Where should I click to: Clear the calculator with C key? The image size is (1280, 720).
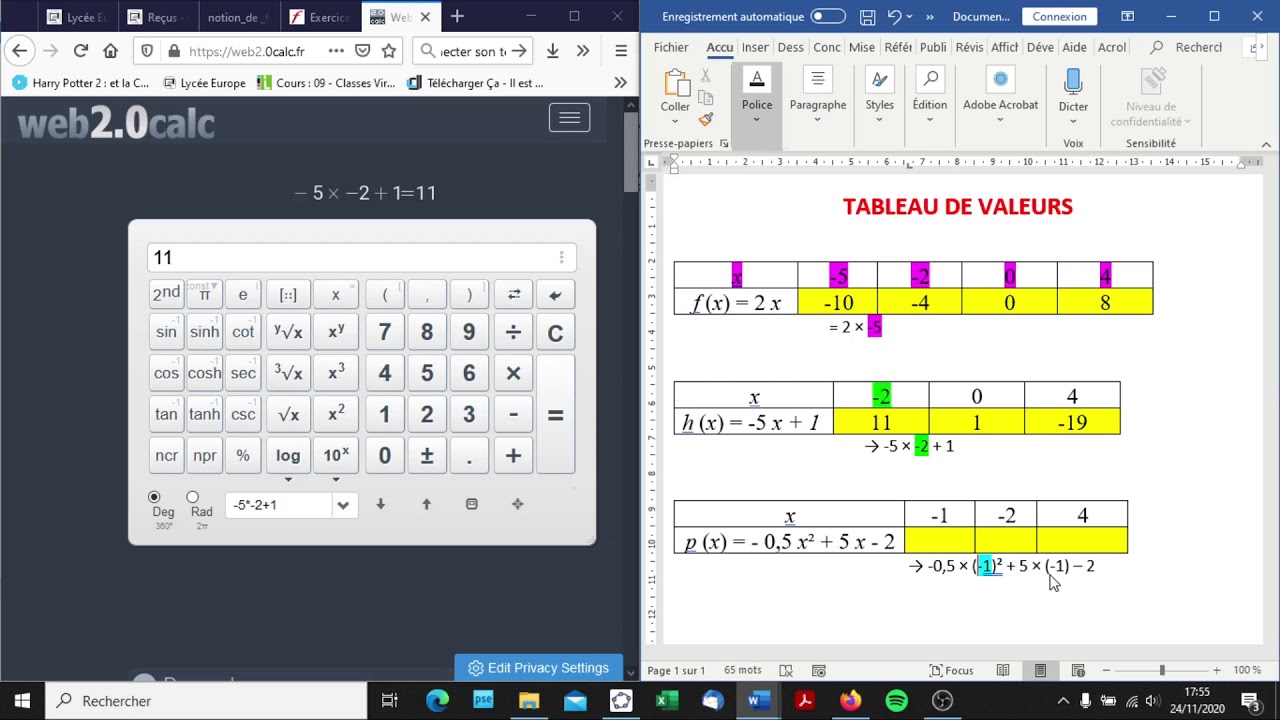[x=555, y=333]
